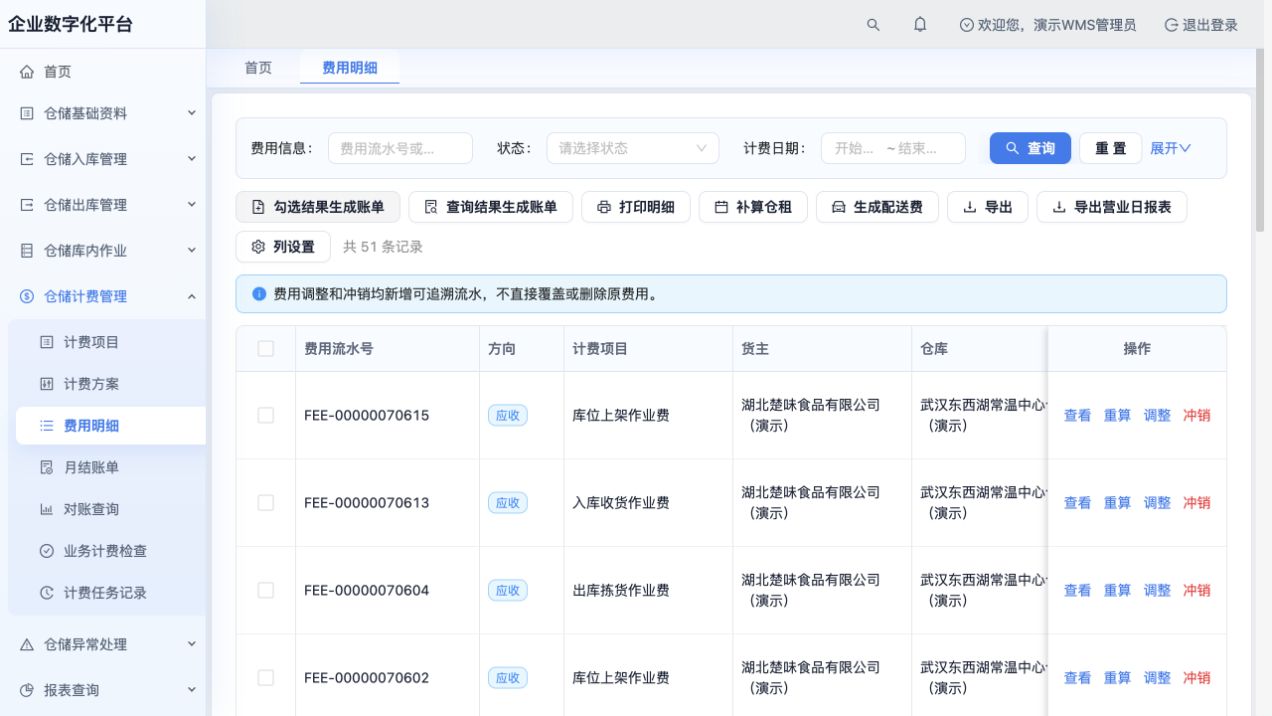The height and width of the screenshot is (716, 1272).
Task: Click the 计费日期 date range field
Action: click(893, 148)
